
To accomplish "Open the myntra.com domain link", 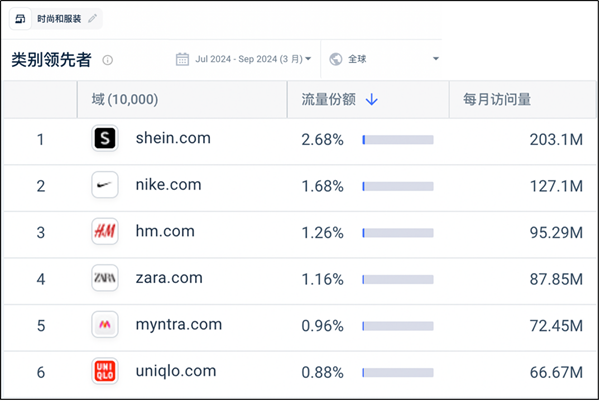I will 179,325.
